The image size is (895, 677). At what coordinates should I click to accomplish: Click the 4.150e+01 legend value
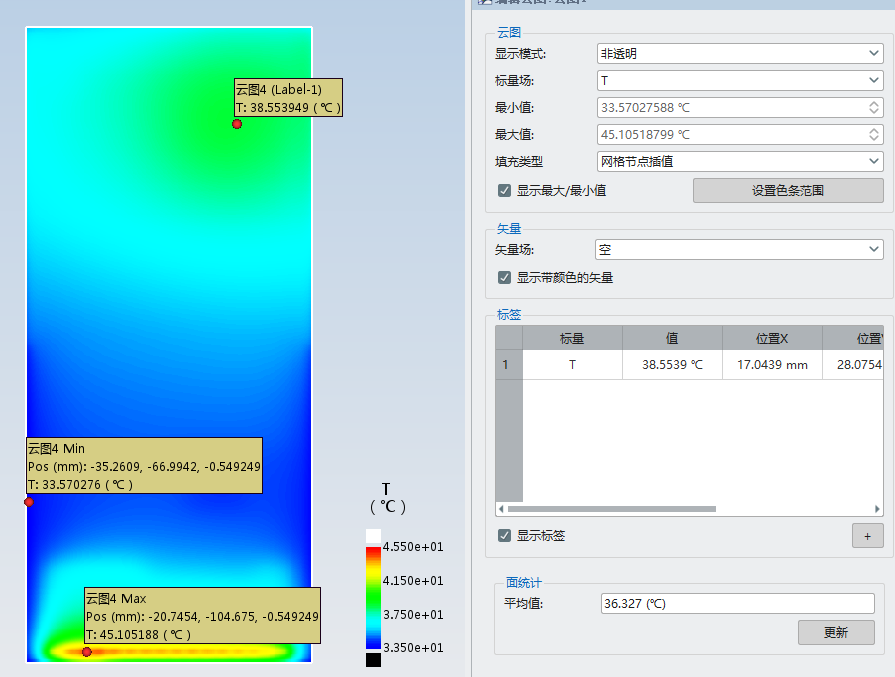[413, 581]
